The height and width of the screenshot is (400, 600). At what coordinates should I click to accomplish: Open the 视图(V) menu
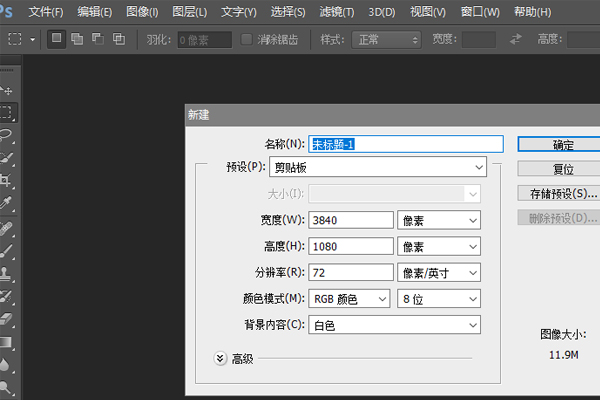point(428,12)
